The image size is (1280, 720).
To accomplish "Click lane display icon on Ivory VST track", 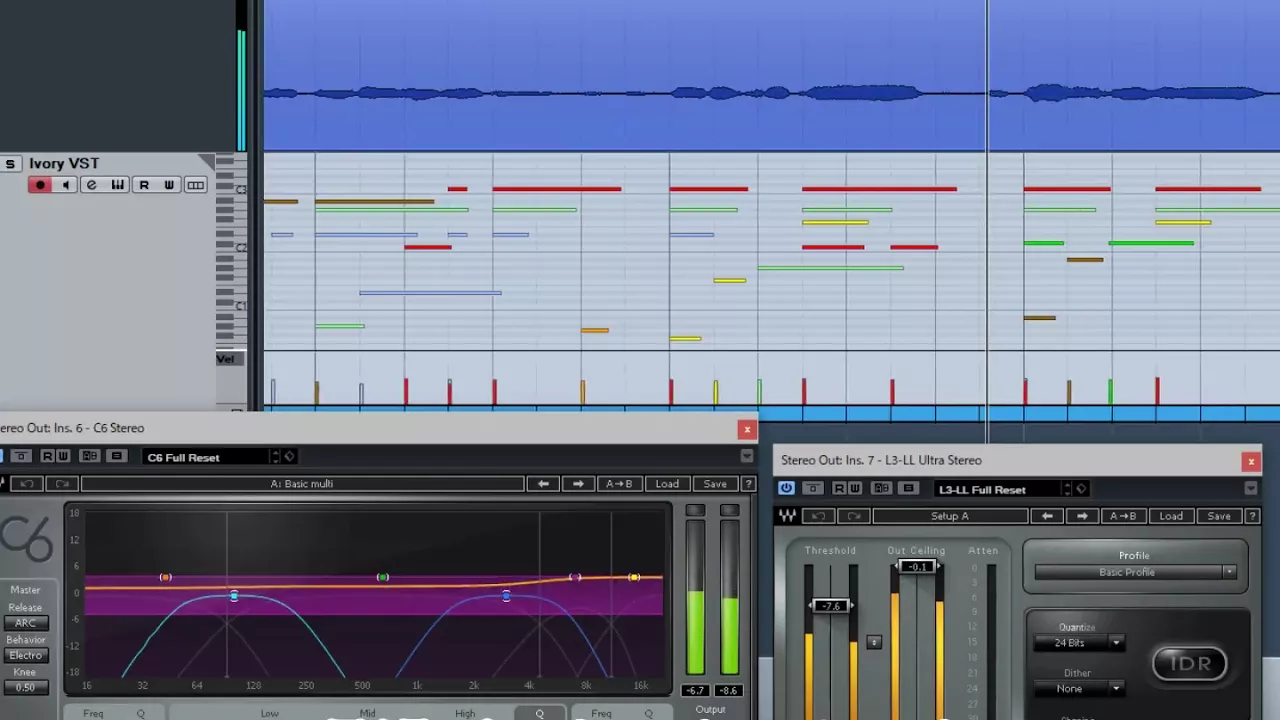I will tap(196, 185).
